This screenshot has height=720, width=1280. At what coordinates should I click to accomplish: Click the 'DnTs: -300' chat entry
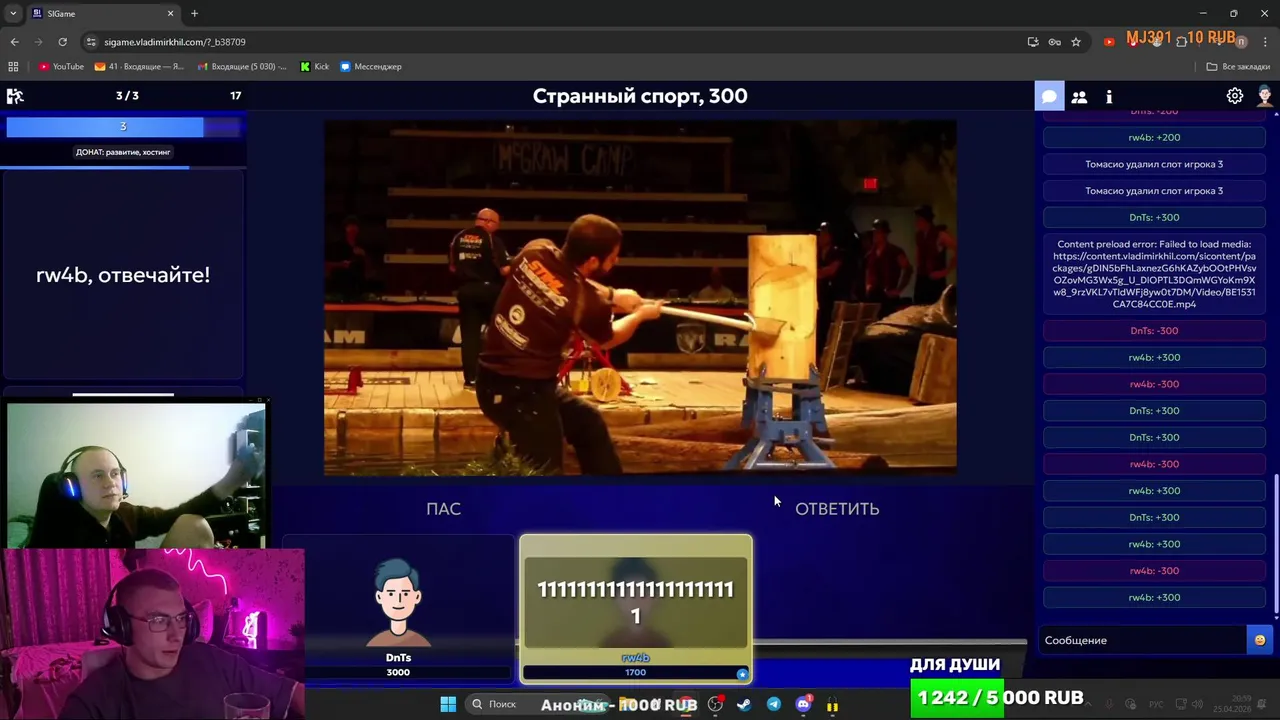1154,330
